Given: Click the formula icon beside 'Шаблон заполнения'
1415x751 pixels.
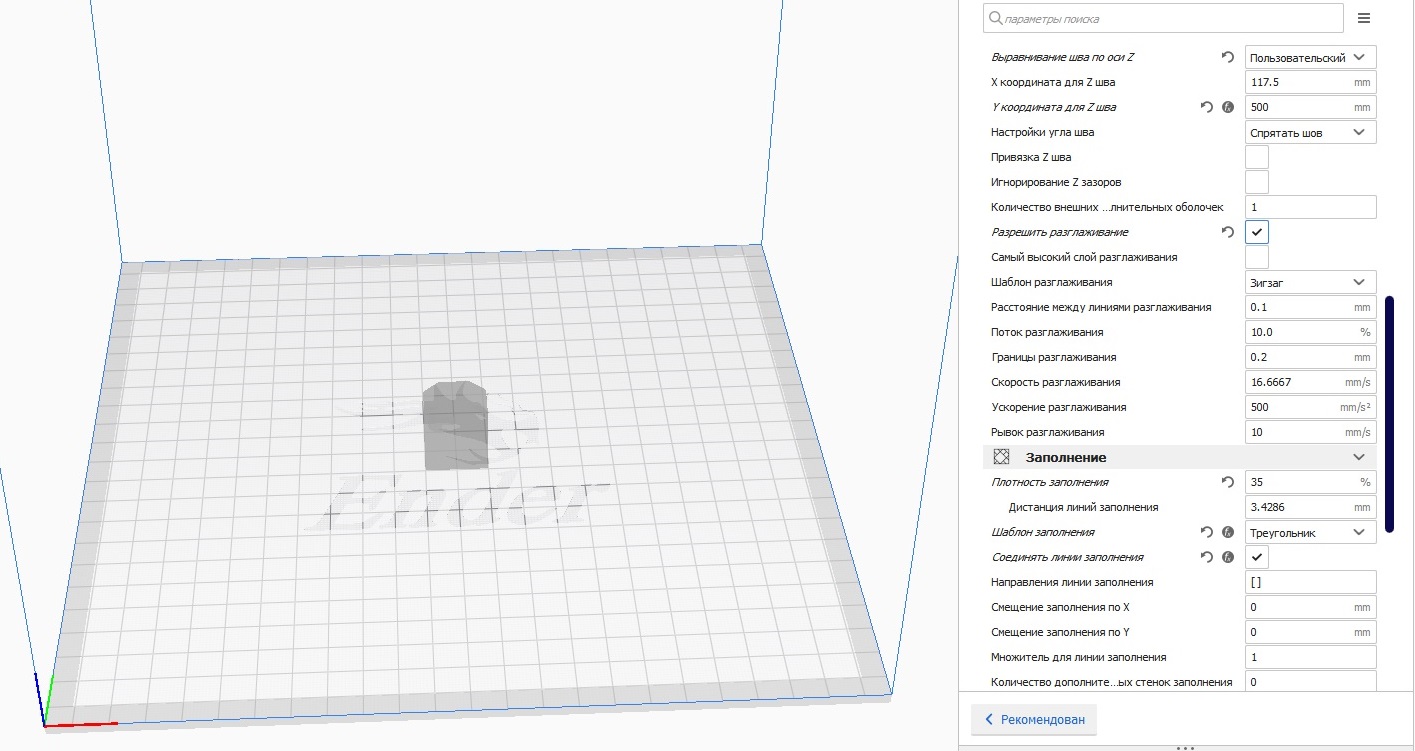Looking at the screenshot, I should click(x=1228, y=532).
